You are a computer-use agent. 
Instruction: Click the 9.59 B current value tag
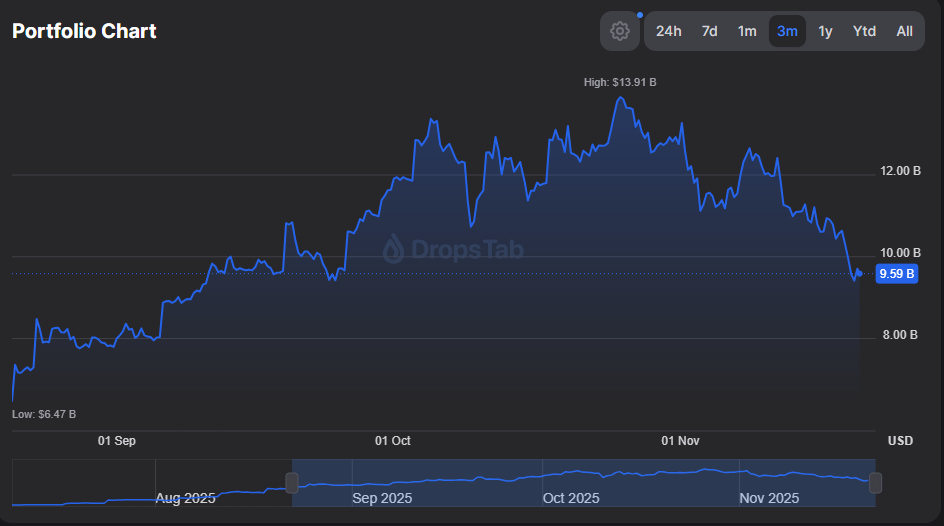(x=897, y=273)
